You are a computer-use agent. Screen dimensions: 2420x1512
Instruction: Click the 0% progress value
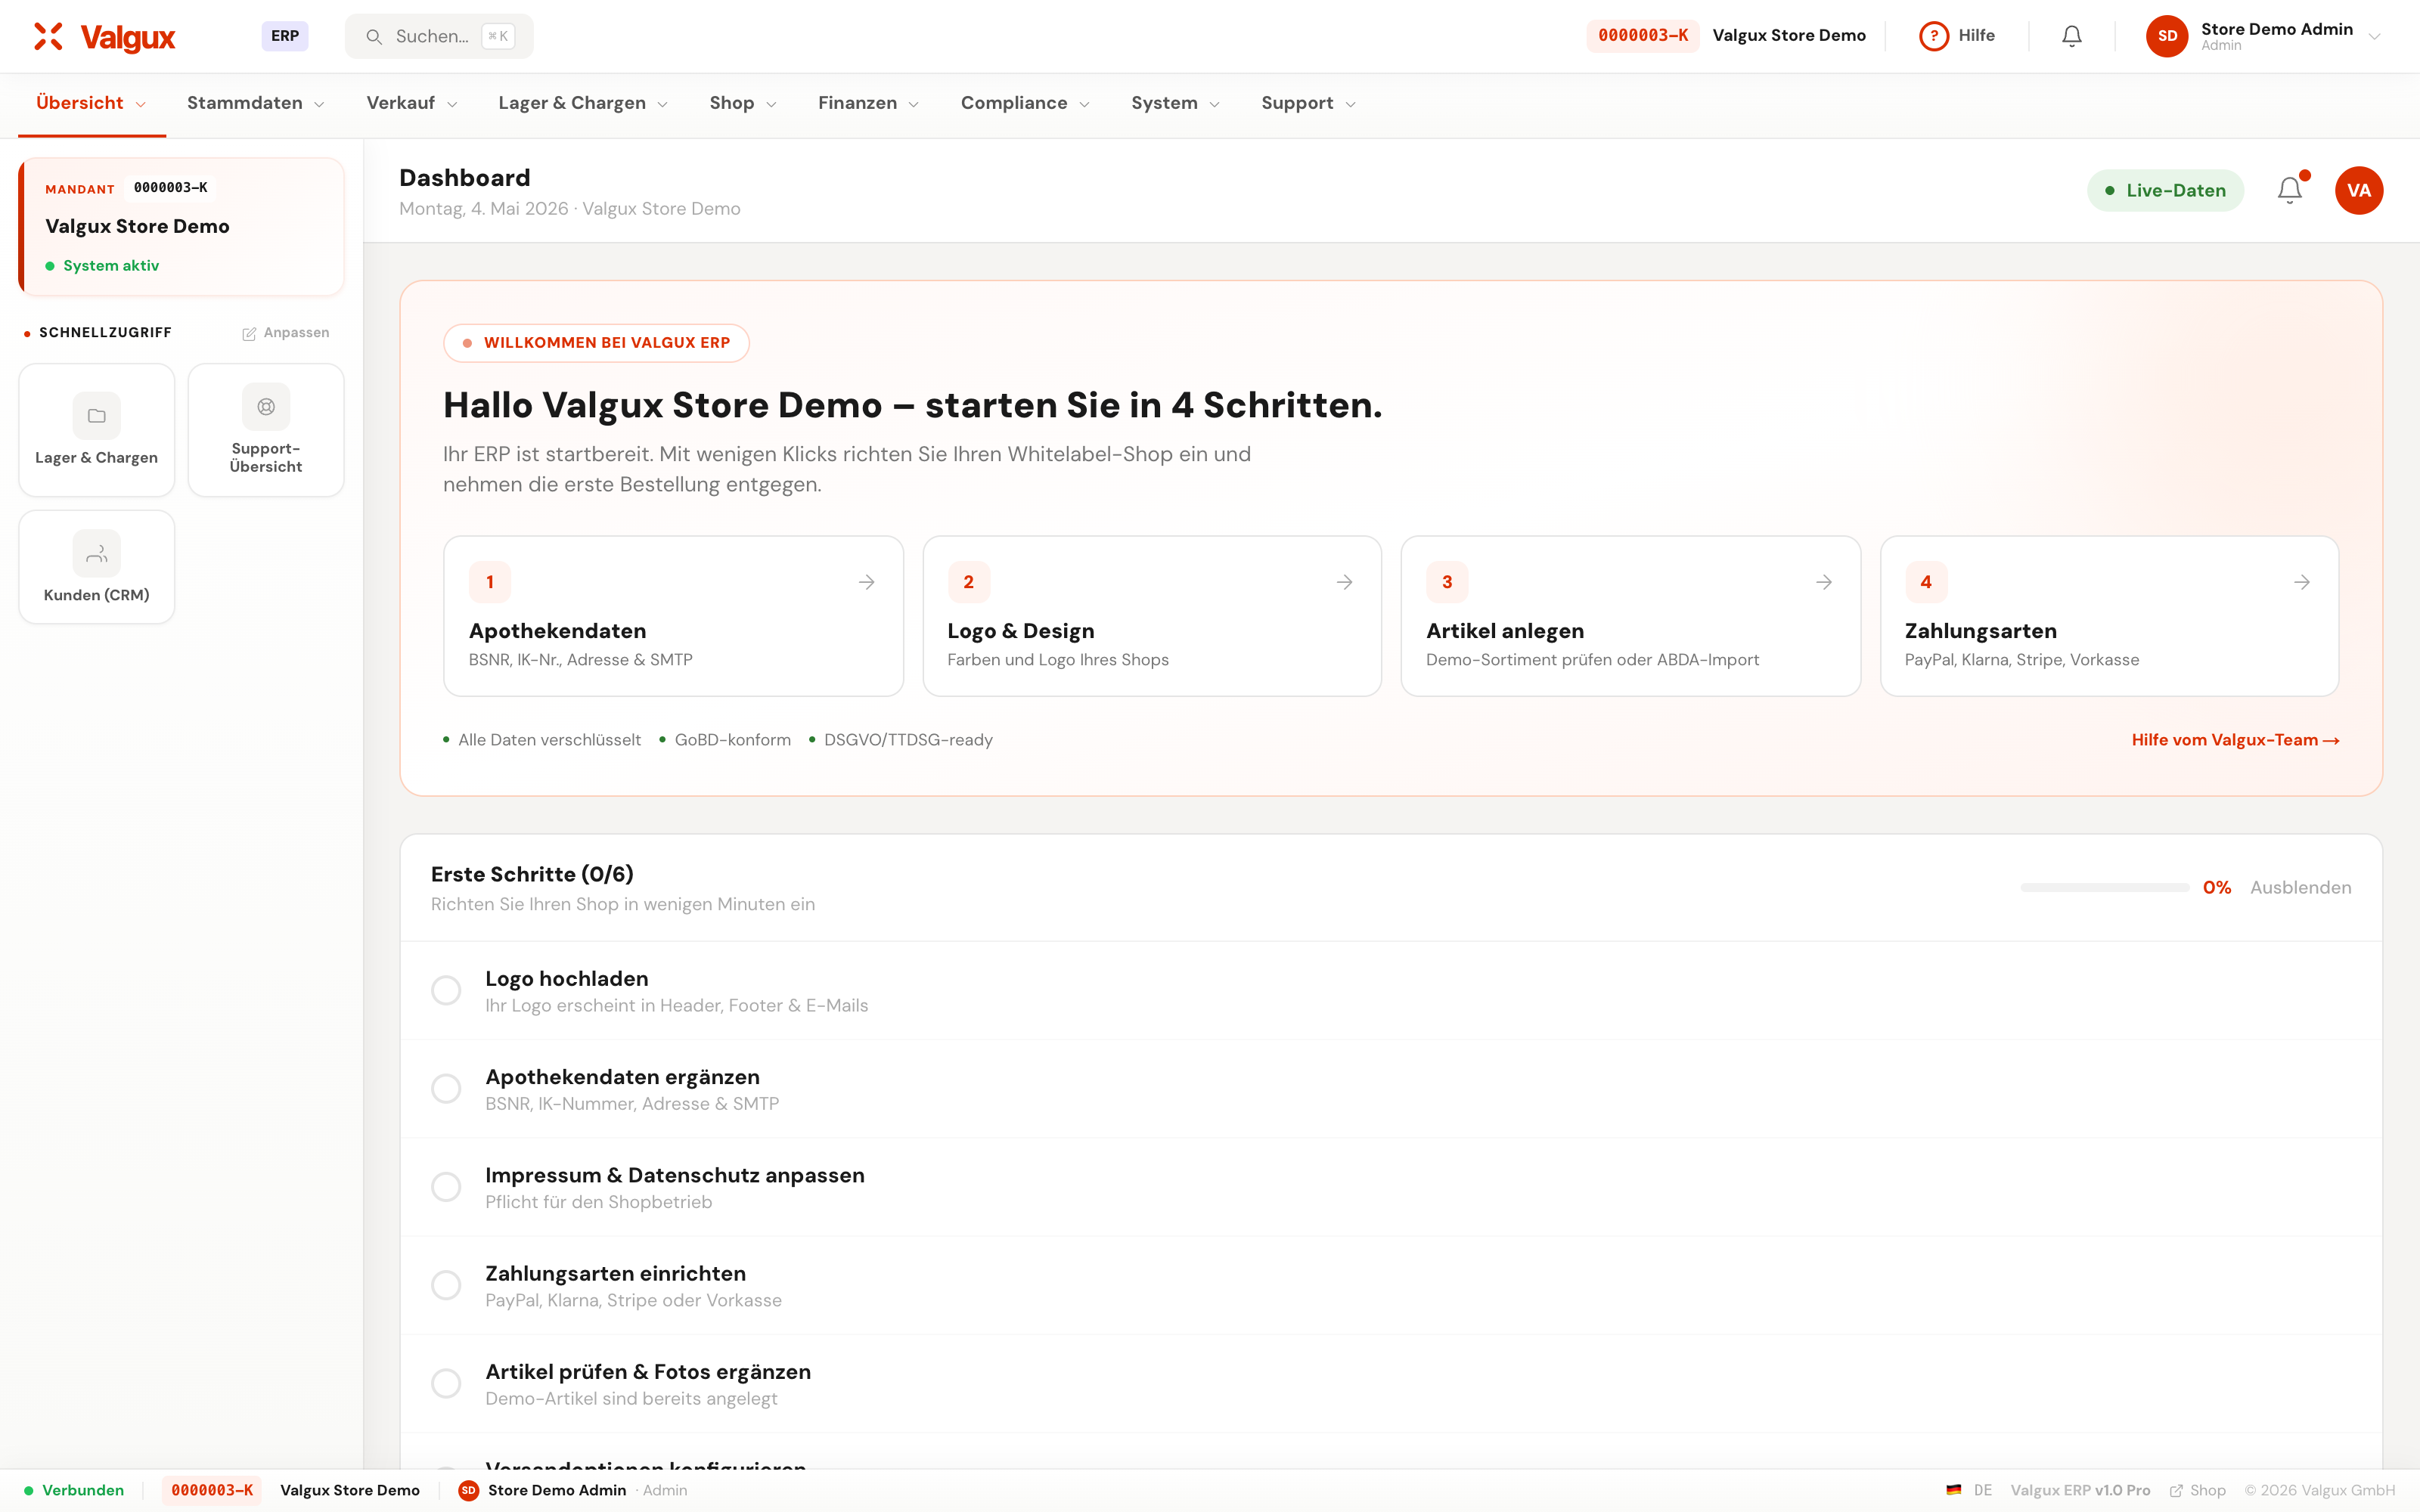point(2217,888)
